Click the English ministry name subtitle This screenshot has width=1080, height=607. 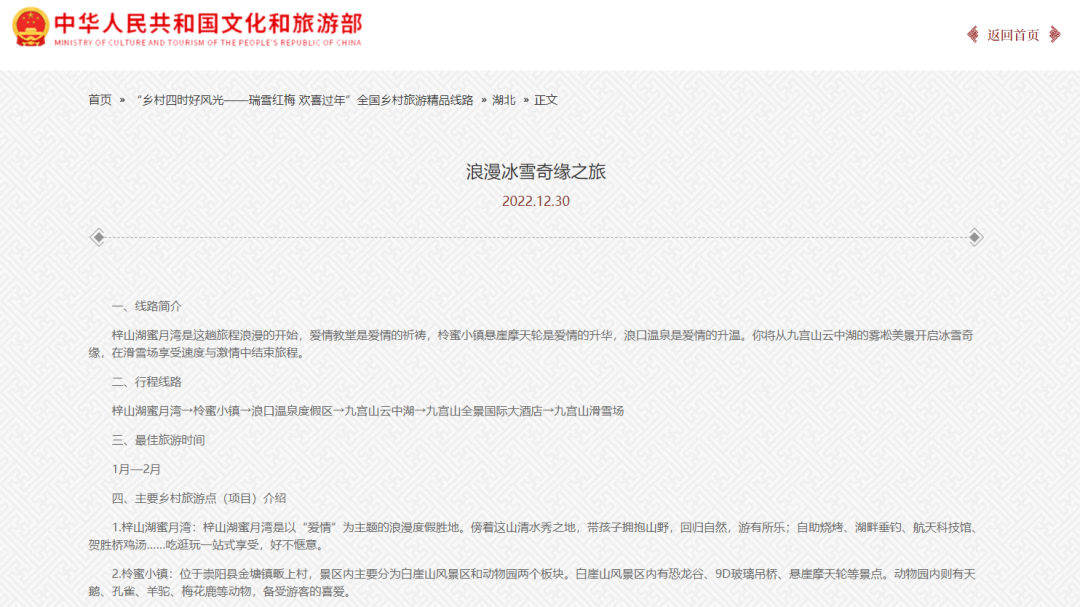click(x=207, y=43)
